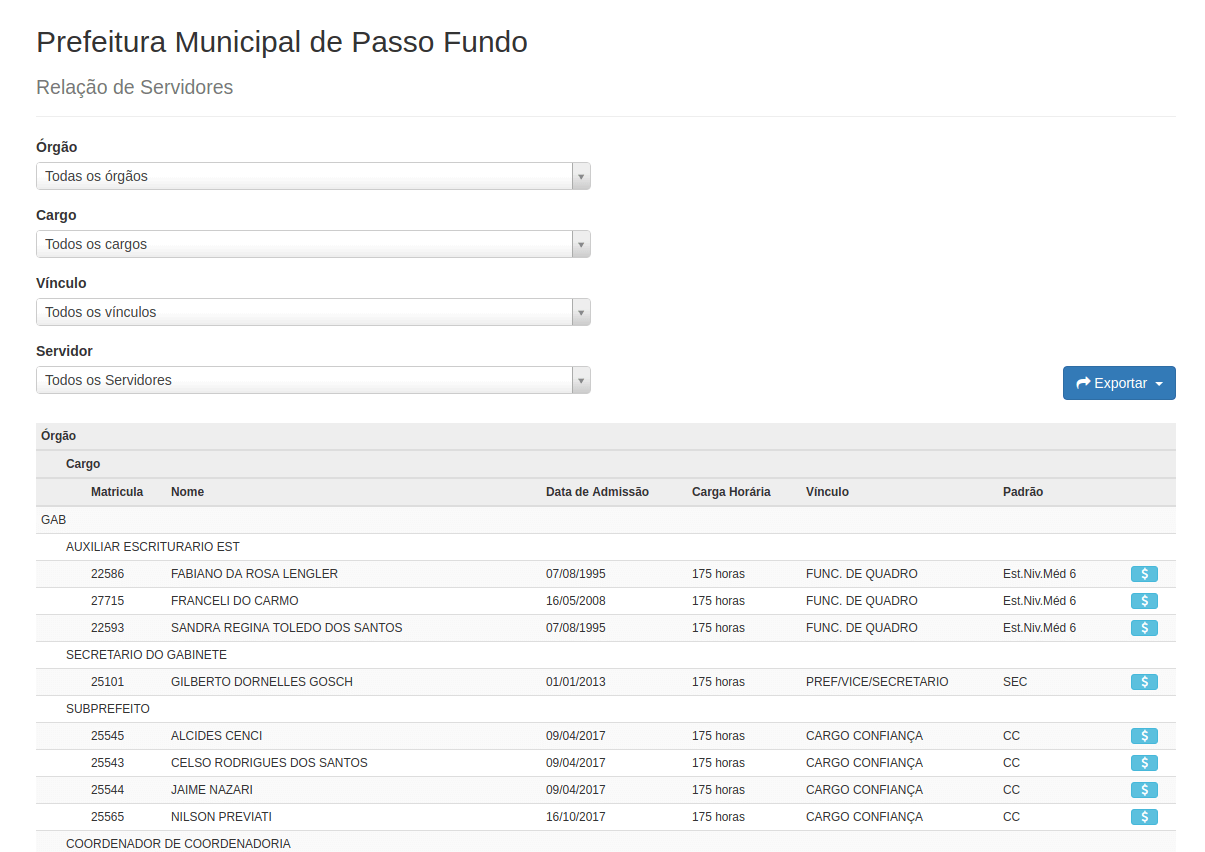Image resolution: width=1205 pixels, height=852 pixels.
Task: Click matricula 25545
Action: click(x=108, y=736)
